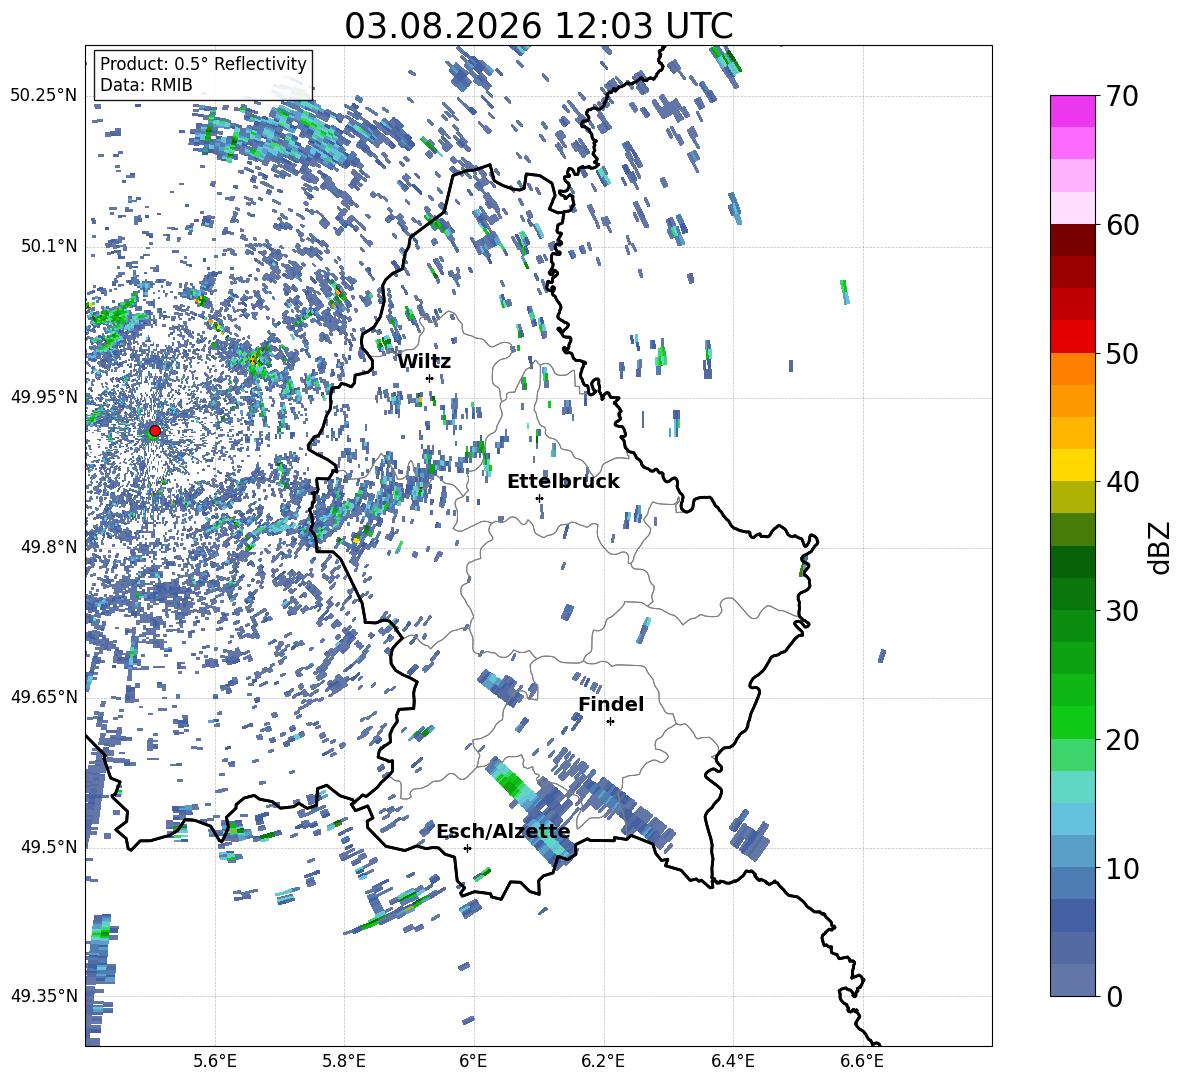Image resolution: width=1184 pixels, height=1081 pixels.
Task: Click the 6.2°E longitude axis label
Action: pyautogui.click(x=603, y=1061)
